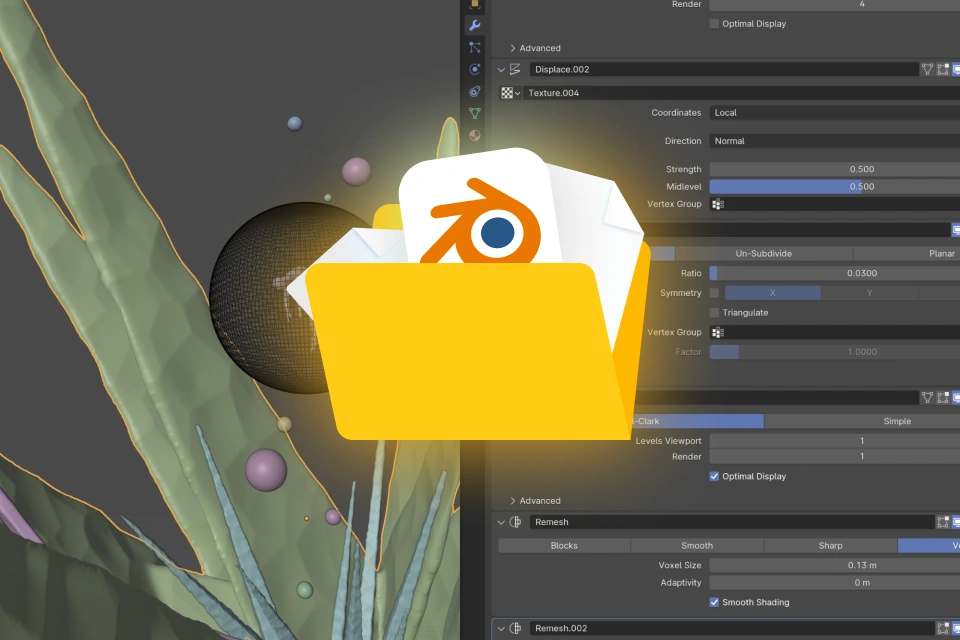Toggle the Symmetry checkbox
The width and height of the screenshot is (960, 640).
[x=714, y=293]
